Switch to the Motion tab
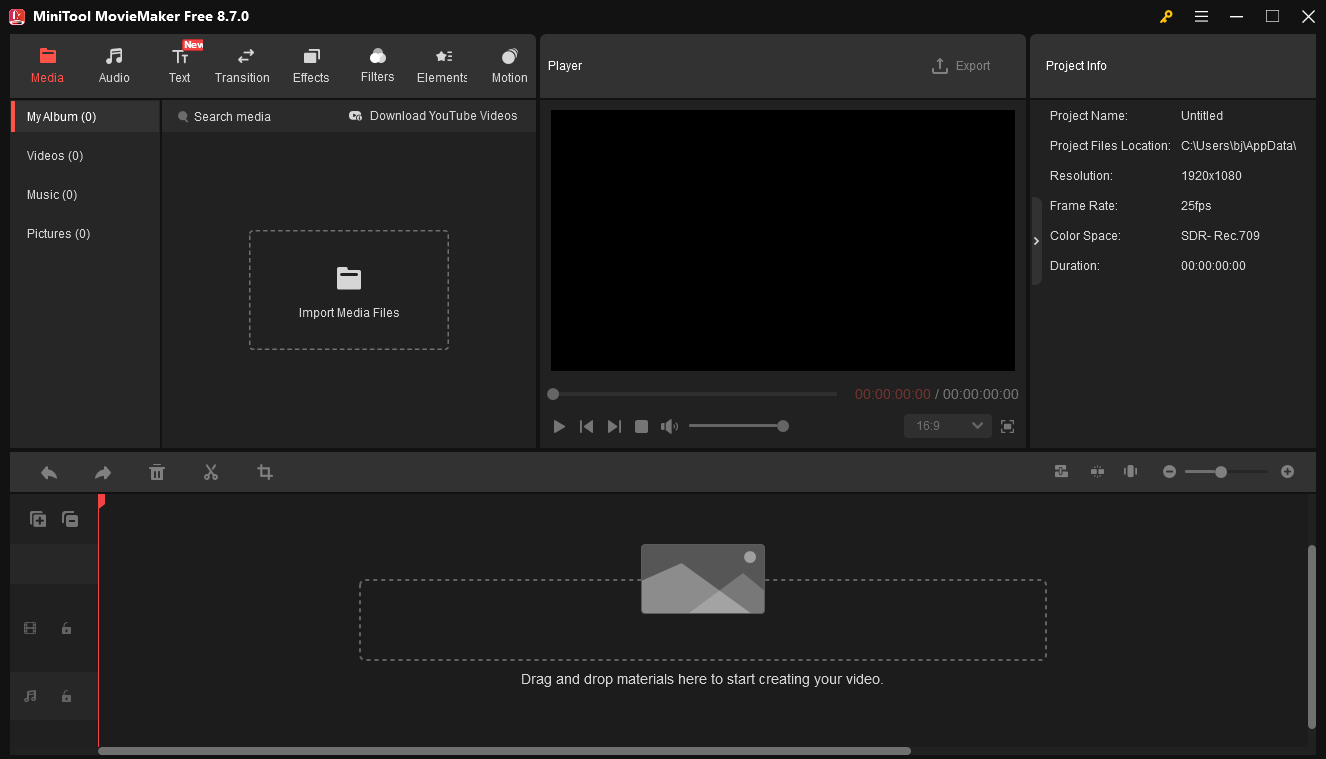 [x=509, y=66]
